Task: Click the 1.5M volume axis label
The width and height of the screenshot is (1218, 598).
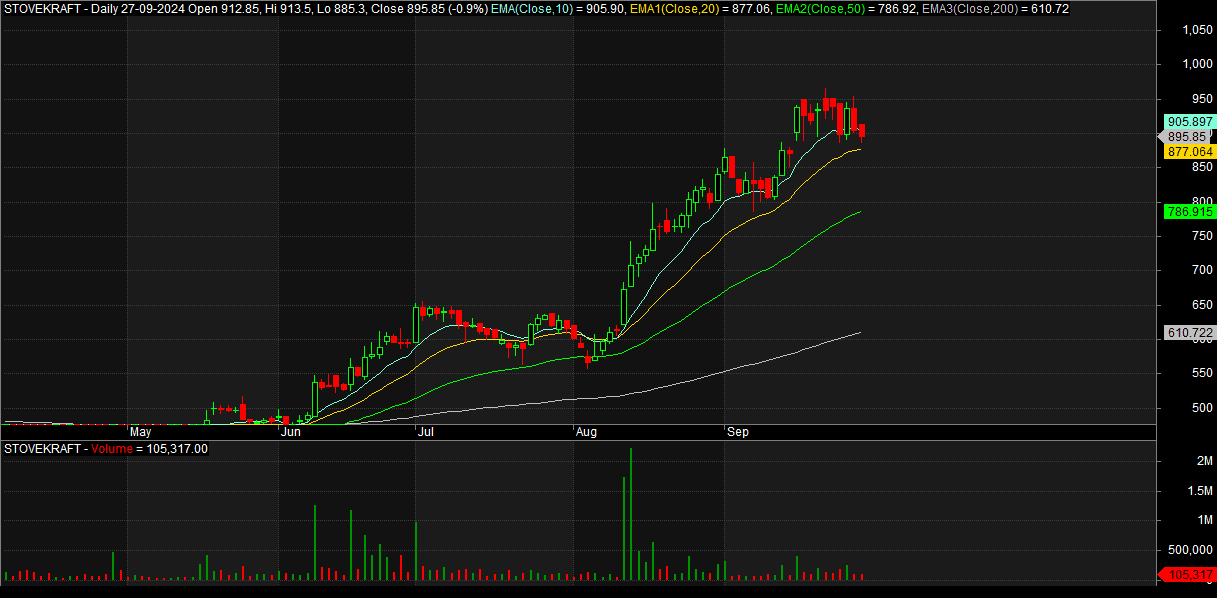Action: [x=1198, y=491]
